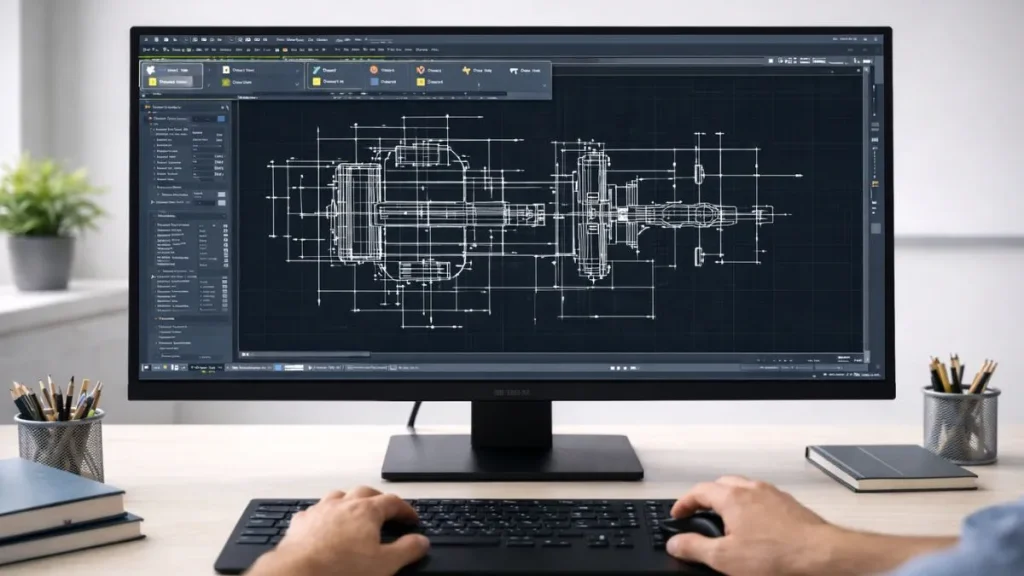The width and height of the screenshot is (1024, 576).
Task: Toggle the checkbox in the highlighted ribbon group
Action: (x=152, y=81)
